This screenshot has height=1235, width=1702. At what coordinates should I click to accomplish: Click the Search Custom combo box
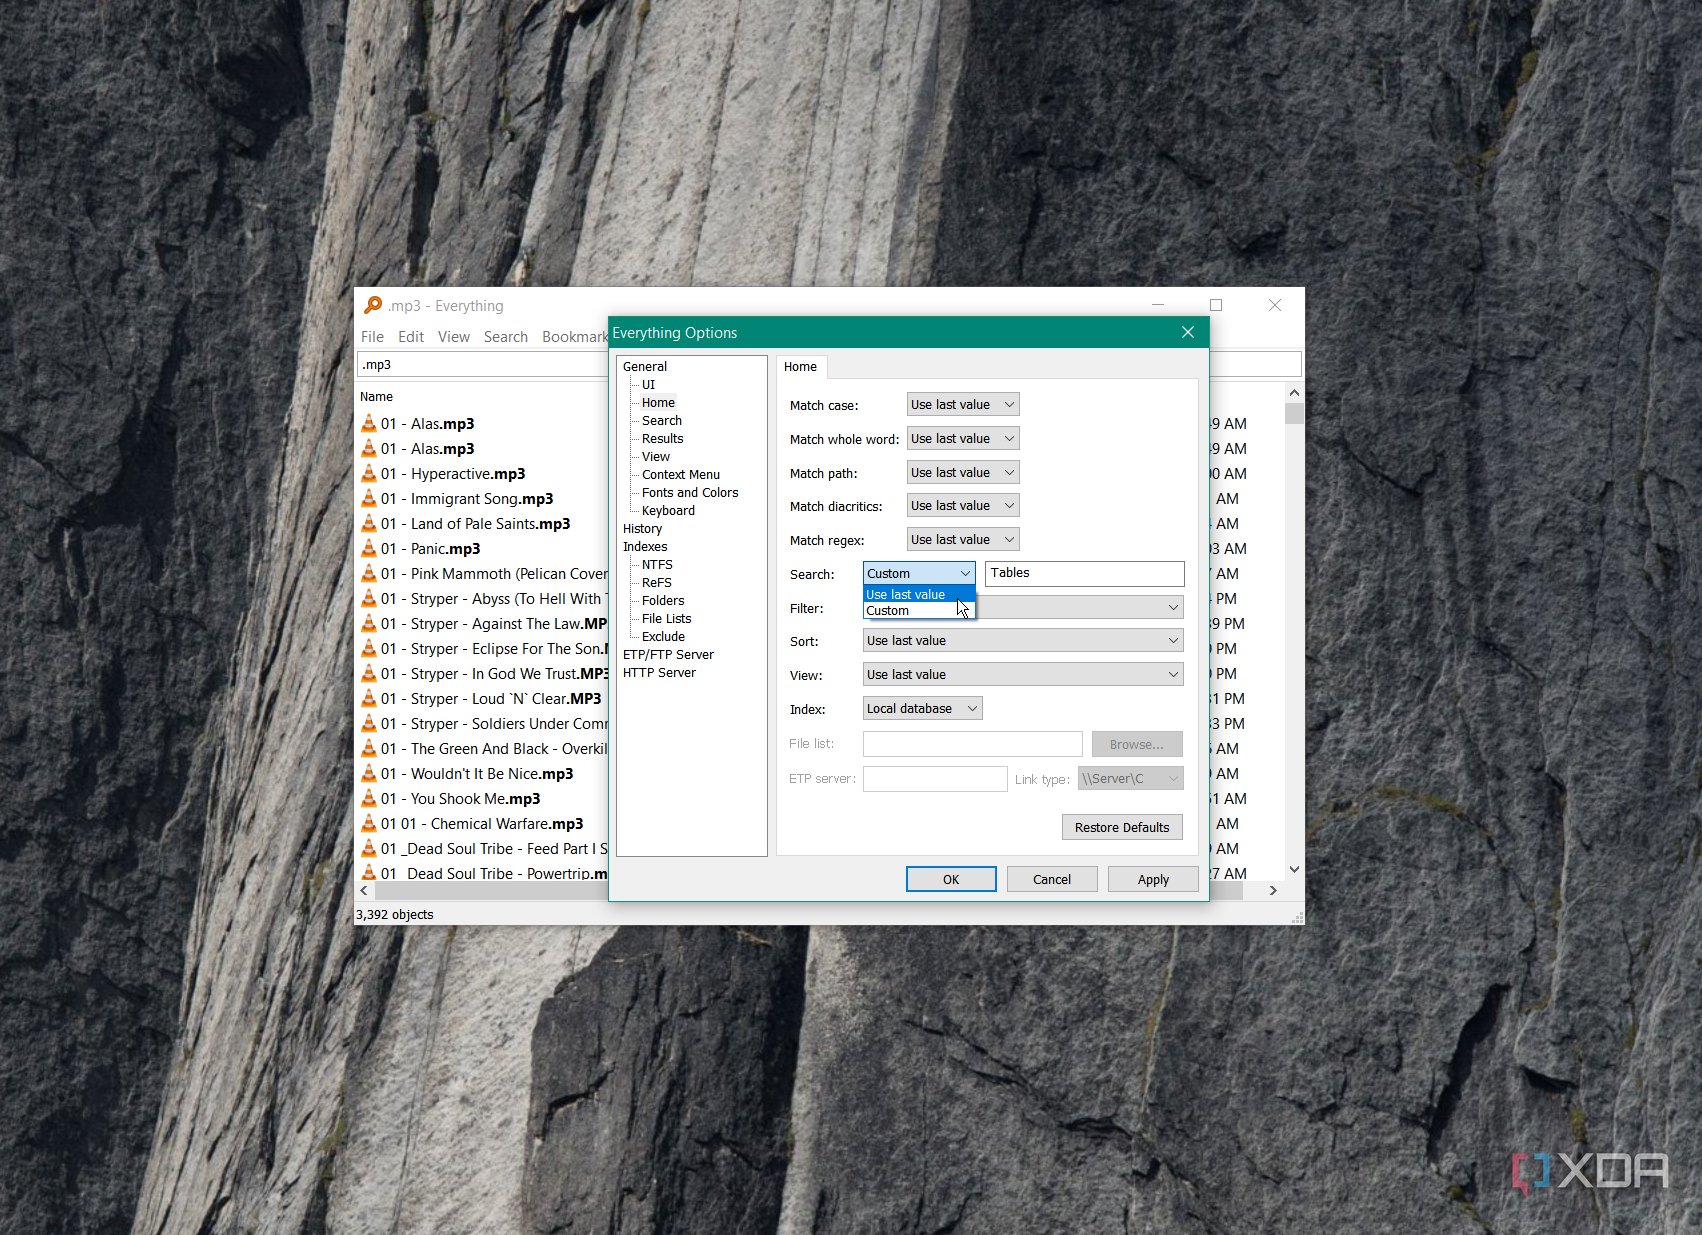[x=919, y=573]
